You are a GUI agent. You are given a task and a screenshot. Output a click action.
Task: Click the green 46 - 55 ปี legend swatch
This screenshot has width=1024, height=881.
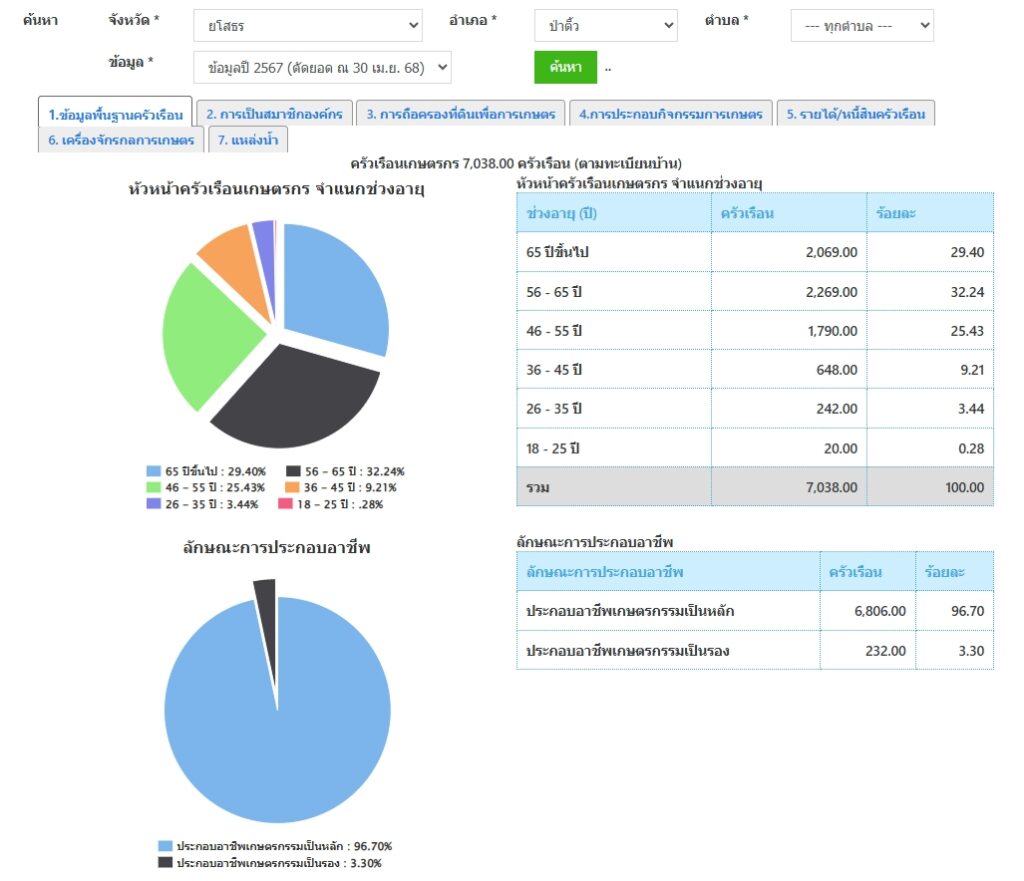tap(153, 487)
